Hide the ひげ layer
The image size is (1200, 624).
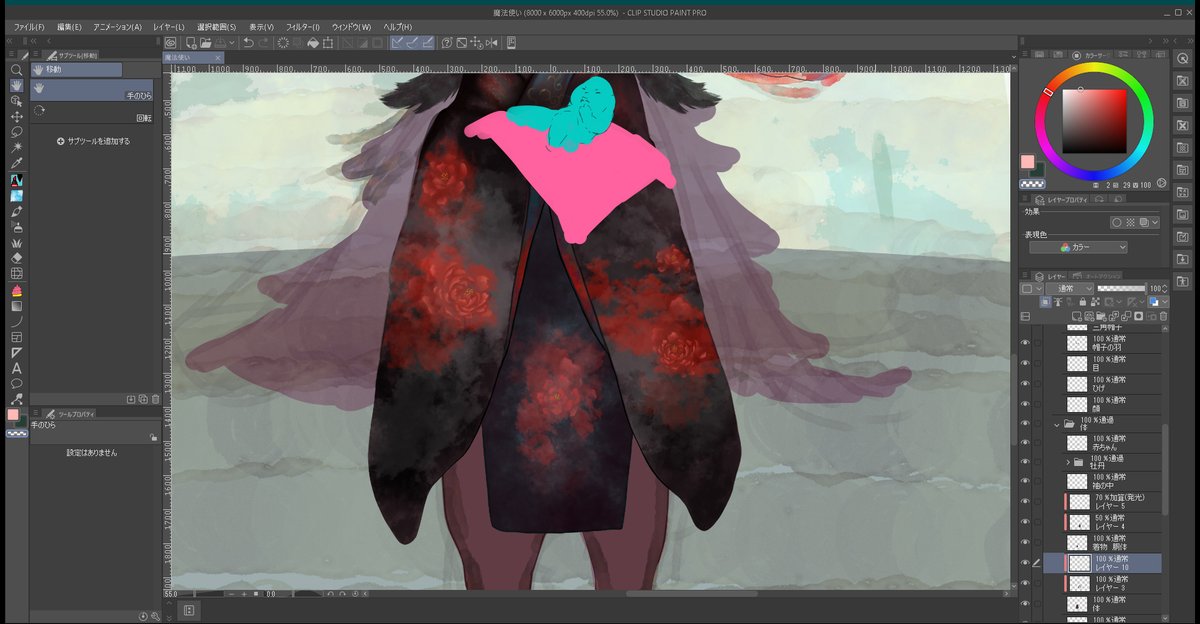point(1025,384)
